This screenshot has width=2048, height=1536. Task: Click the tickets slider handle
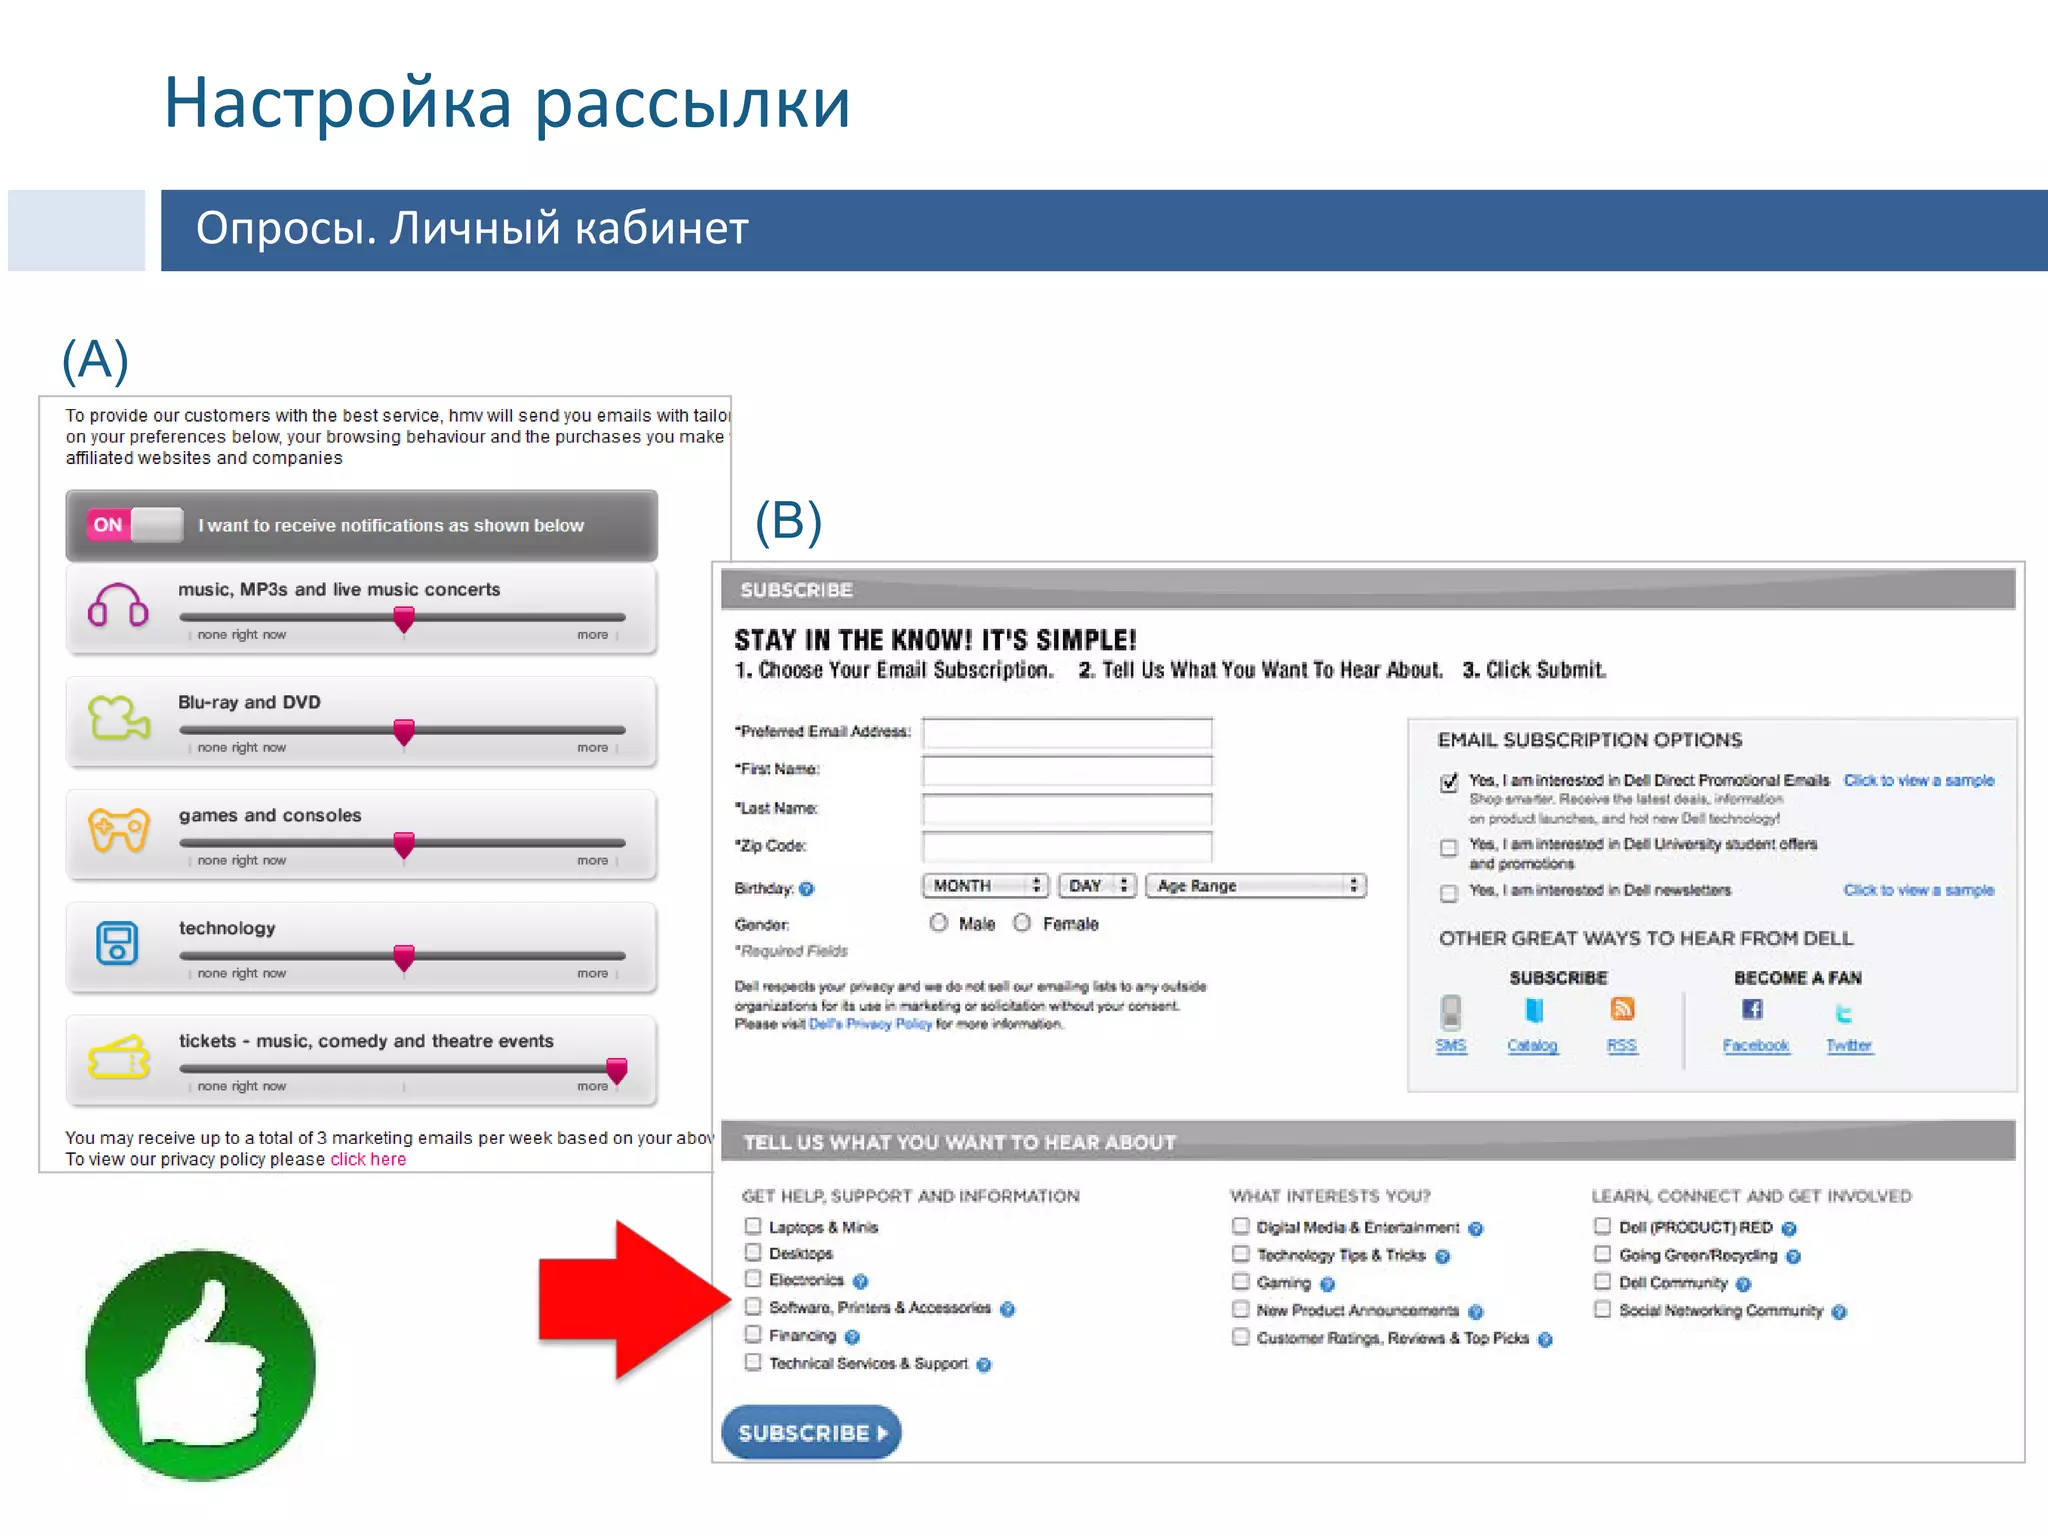617,1071
